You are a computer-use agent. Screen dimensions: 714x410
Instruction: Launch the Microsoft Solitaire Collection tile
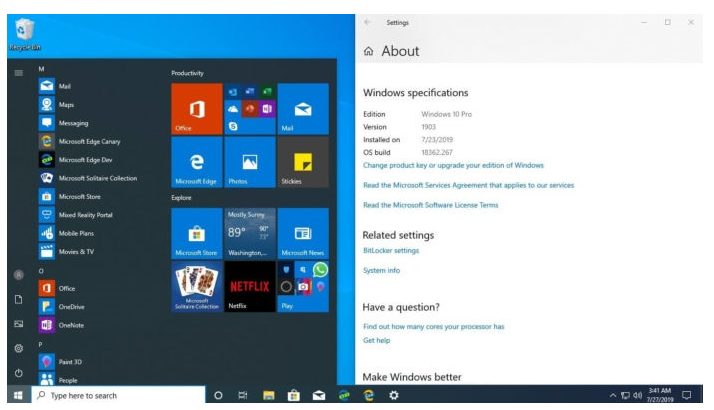coord(197,287)
